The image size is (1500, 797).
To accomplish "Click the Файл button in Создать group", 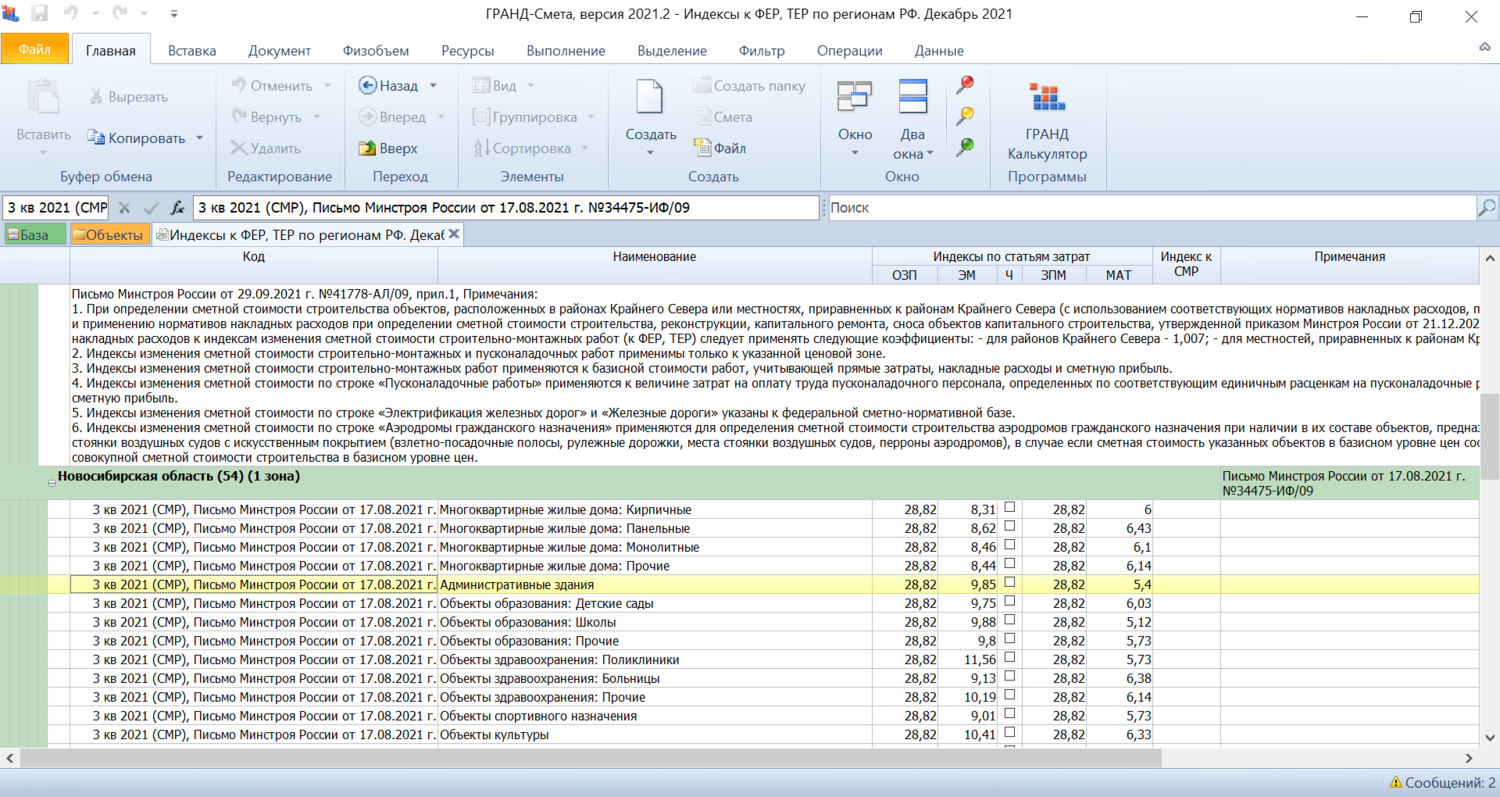I will (720, 148).
